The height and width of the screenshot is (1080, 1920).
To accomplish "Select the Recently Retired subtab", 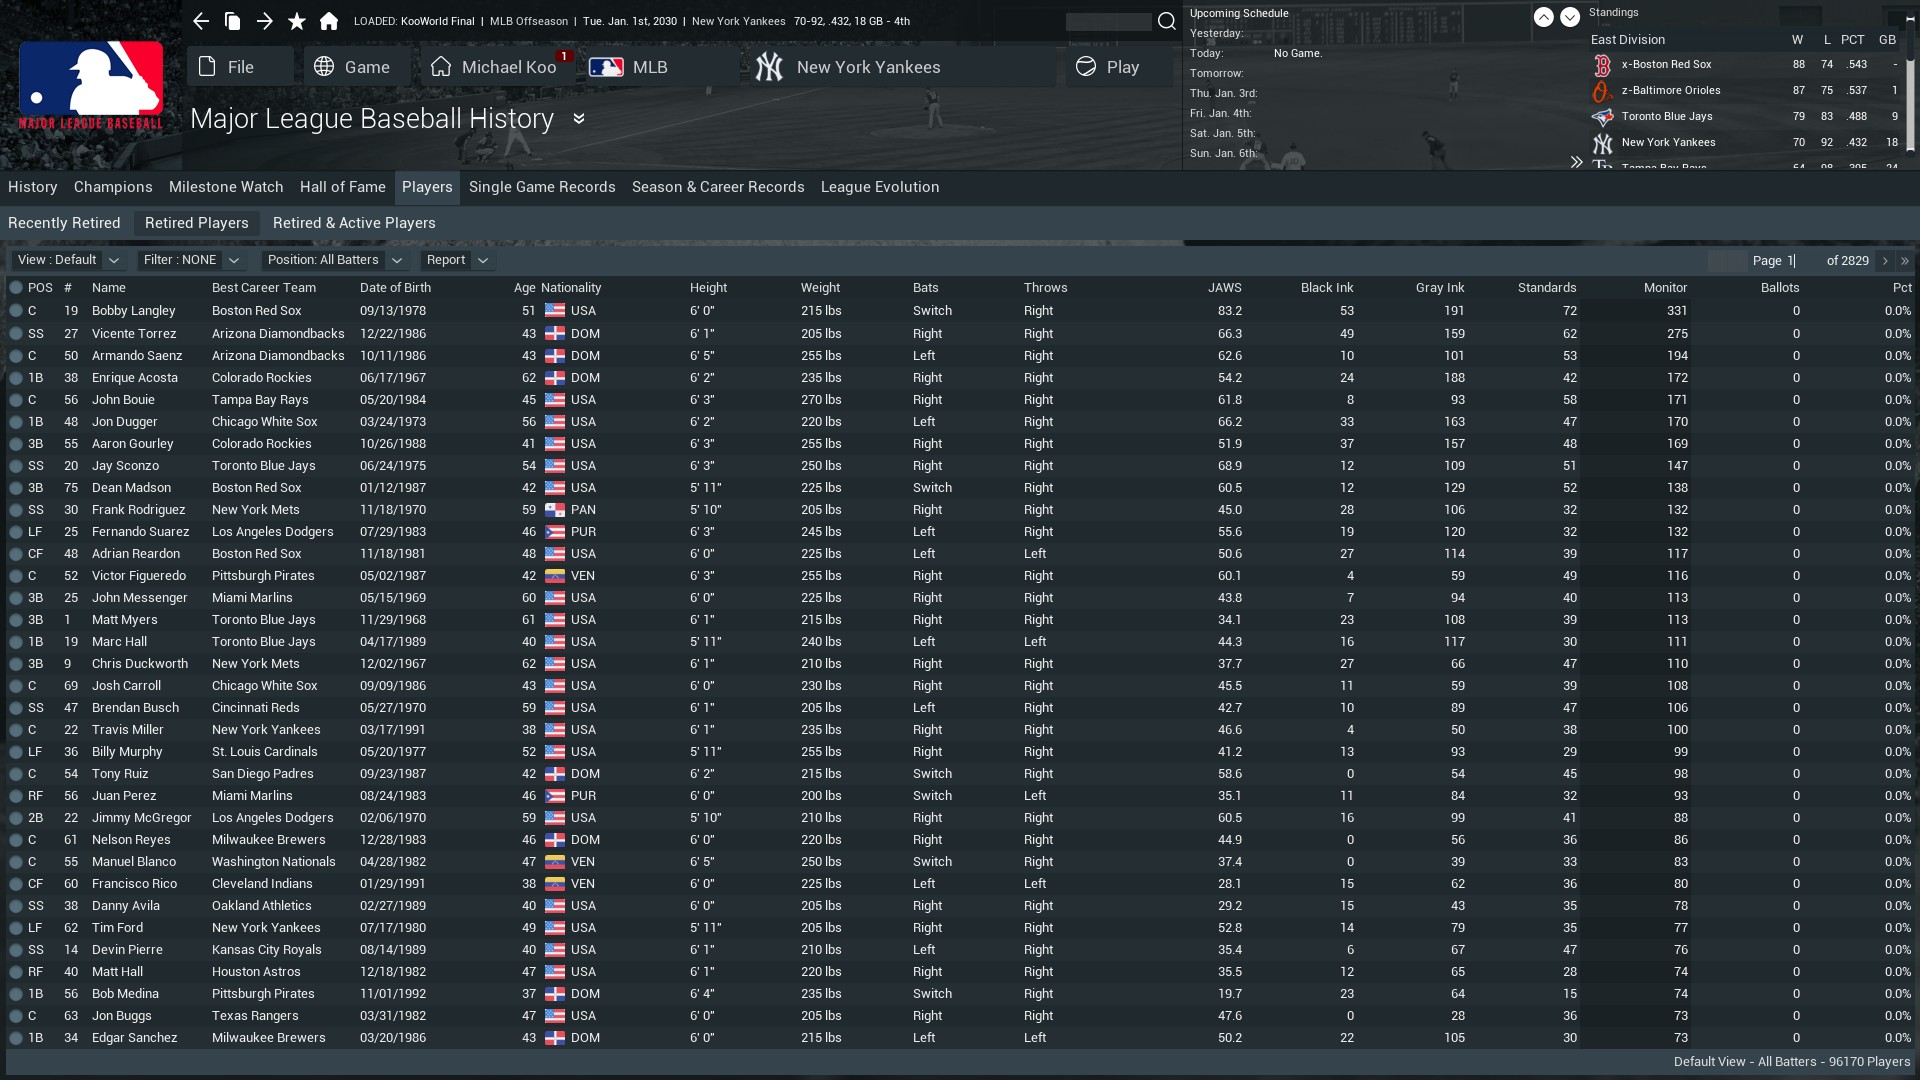I will tap(64, 223).
